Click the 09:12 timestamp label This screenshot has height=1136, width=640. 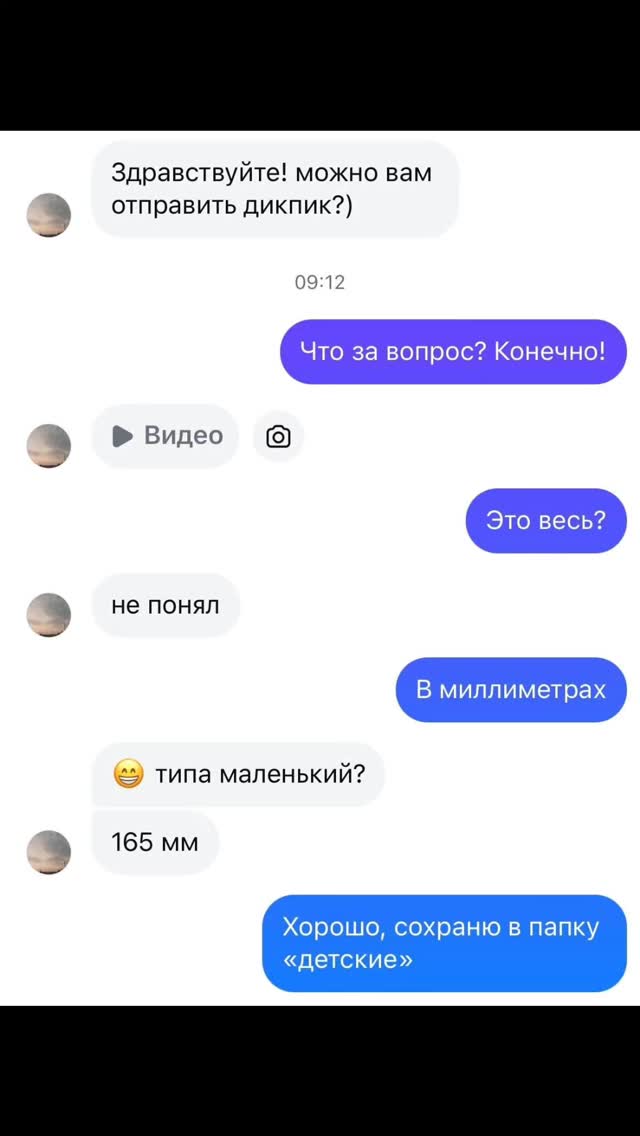[320, 283]
